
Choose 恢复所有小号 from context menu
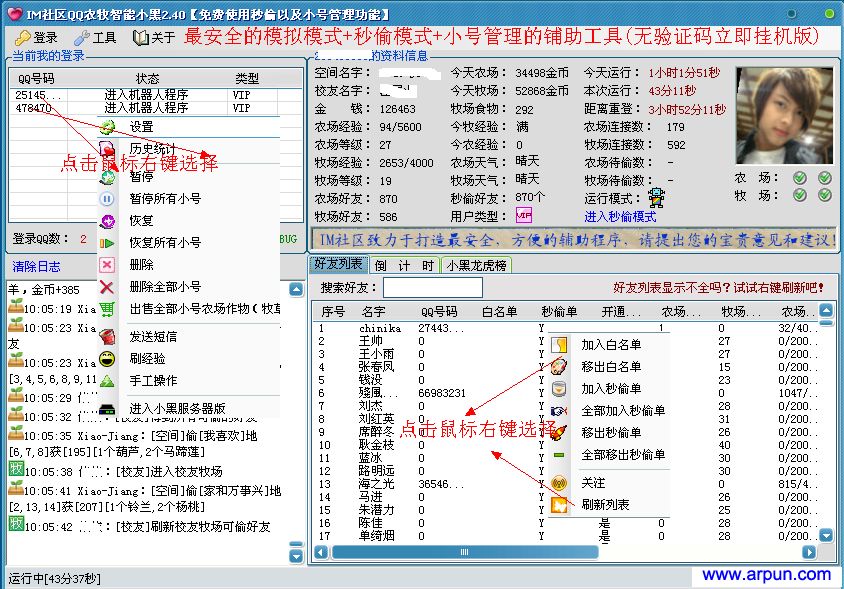165,242
